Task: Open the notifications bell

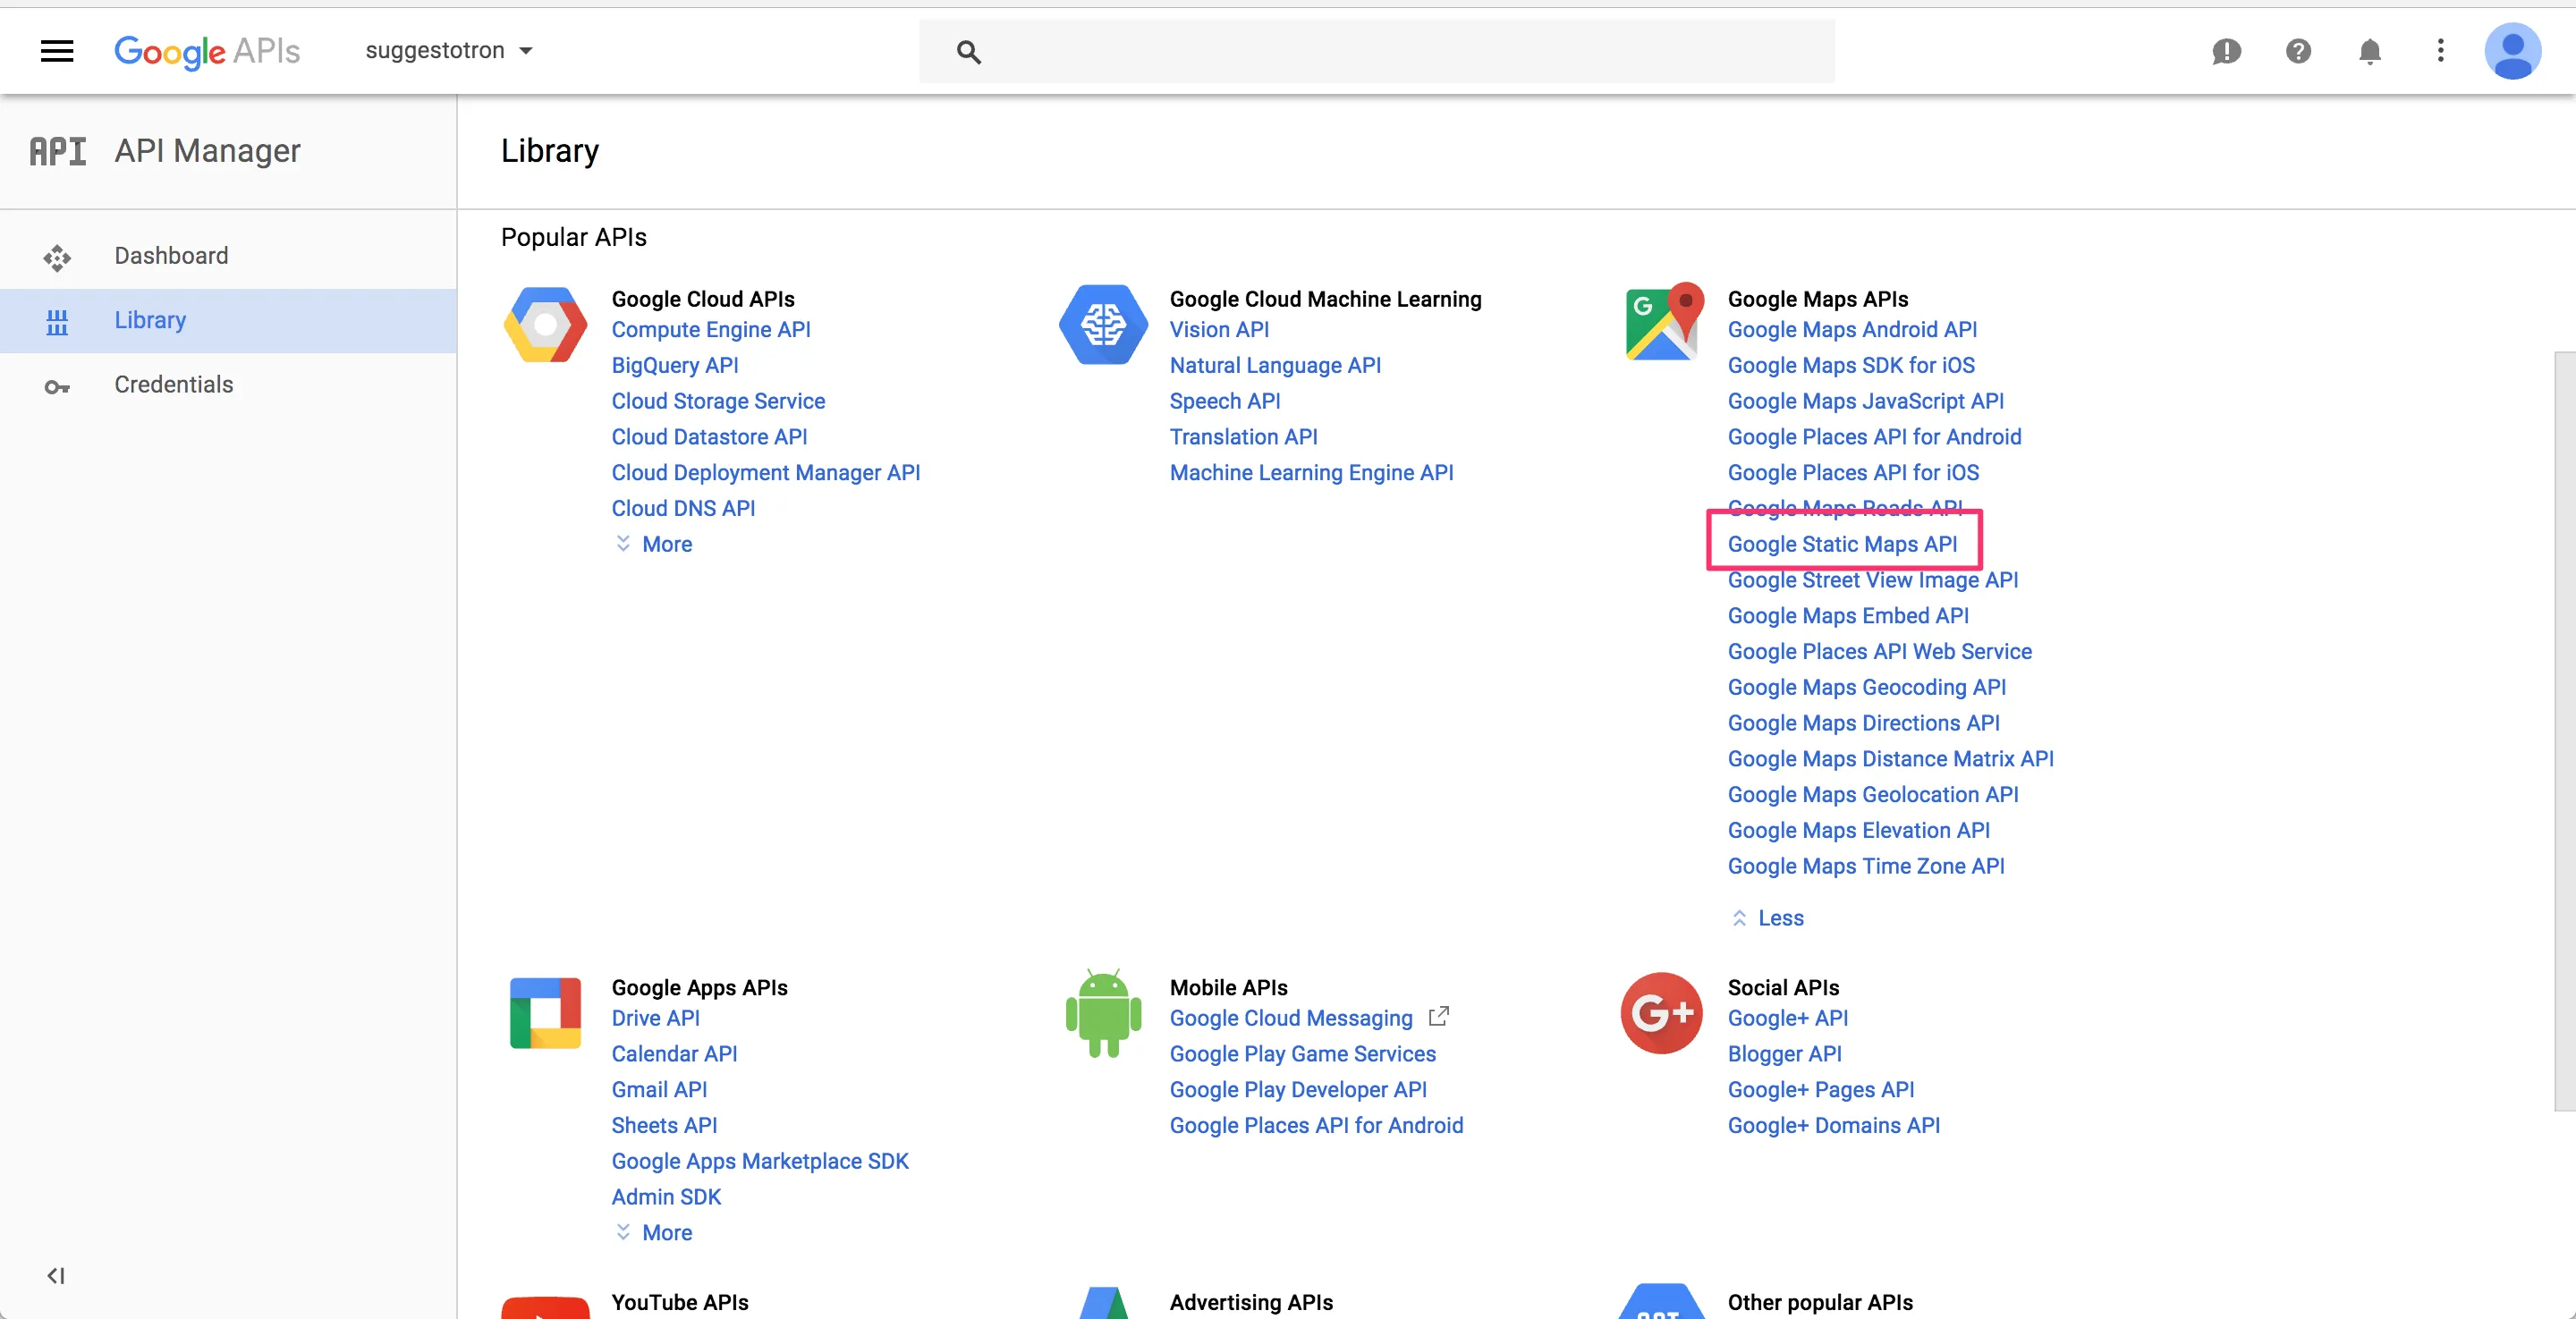Action: pyautogui.click(x=2369, y=51)
